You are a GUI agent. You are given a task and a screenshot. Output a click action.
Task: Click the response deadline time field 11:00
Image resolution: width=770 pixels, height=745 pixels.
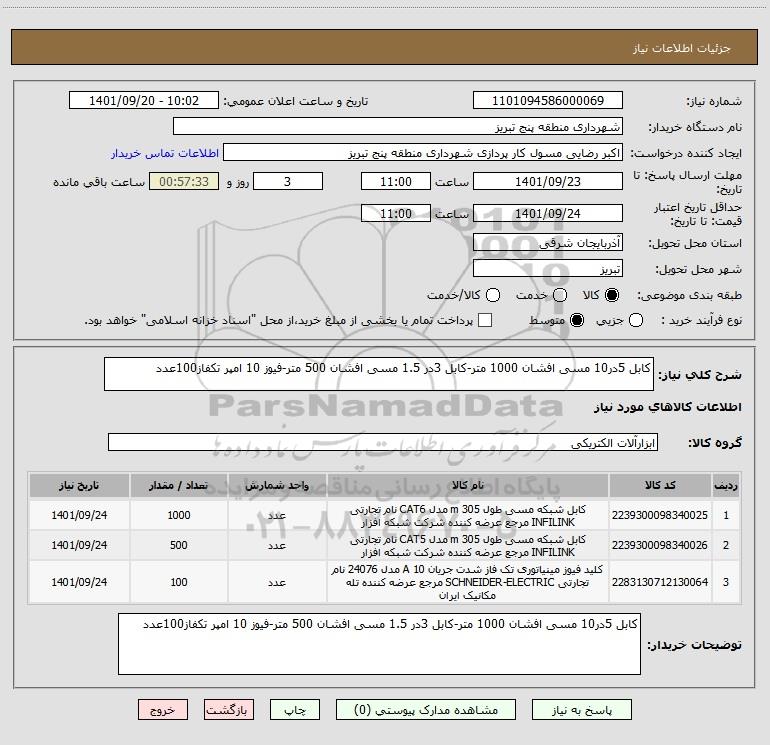[396, 182]
